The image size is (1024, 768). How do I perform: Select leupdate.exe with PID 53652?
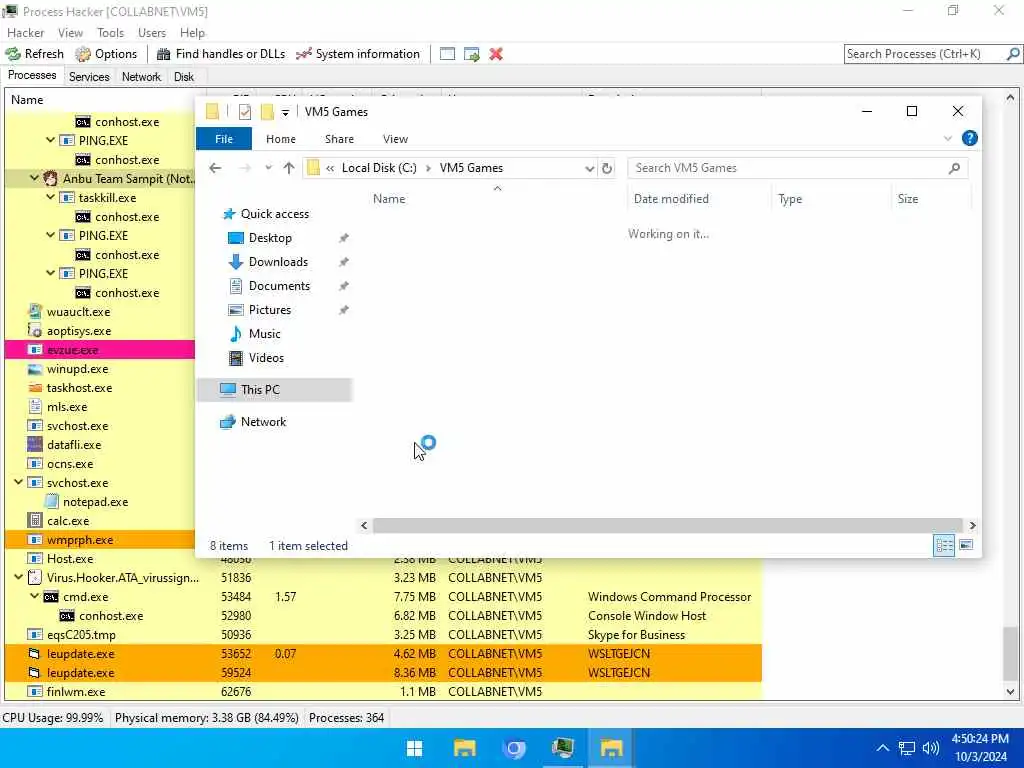point(383,654)
